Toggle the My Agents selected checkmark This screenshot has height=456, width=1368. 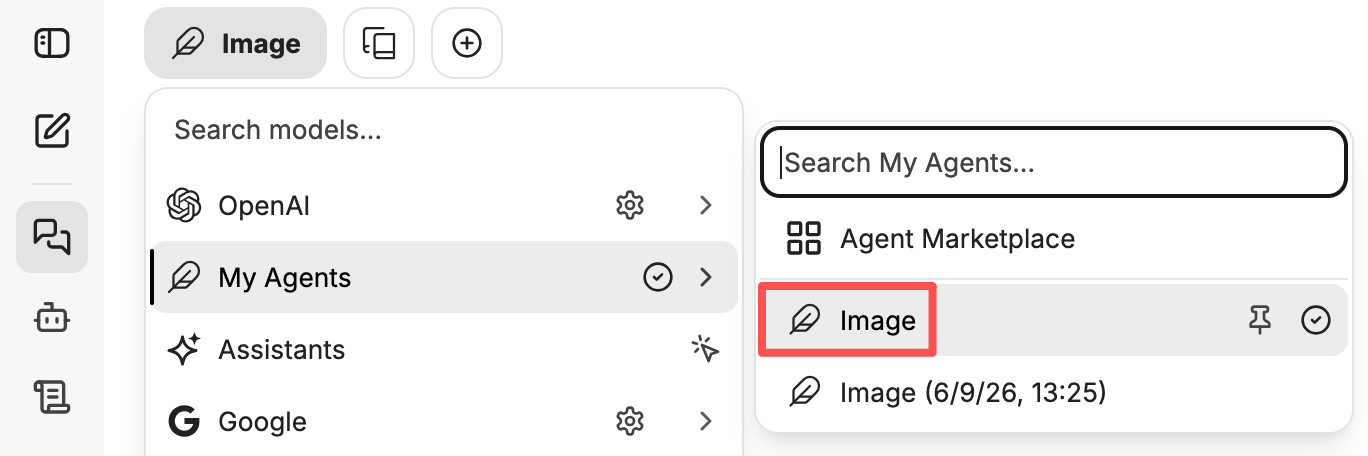[x=656, y=277]
